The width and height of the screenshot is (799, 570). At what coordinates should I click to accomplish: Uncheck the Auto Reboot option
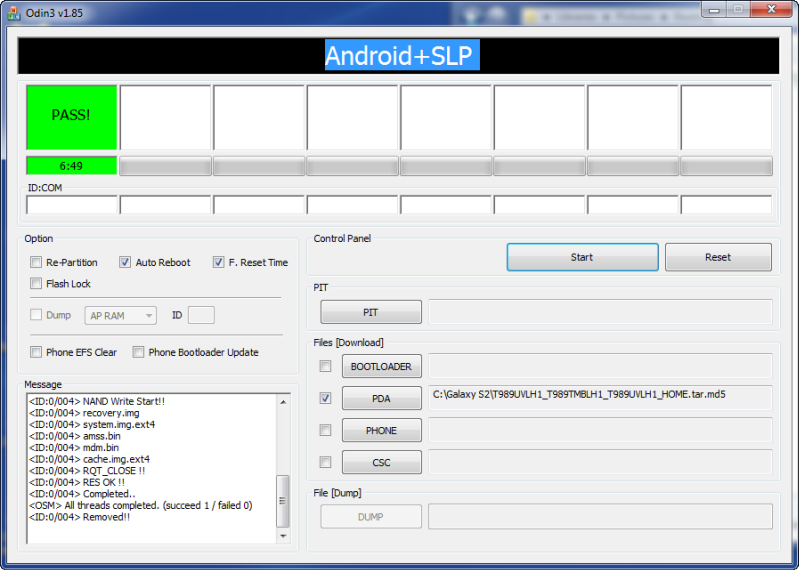tap(125, 262)
